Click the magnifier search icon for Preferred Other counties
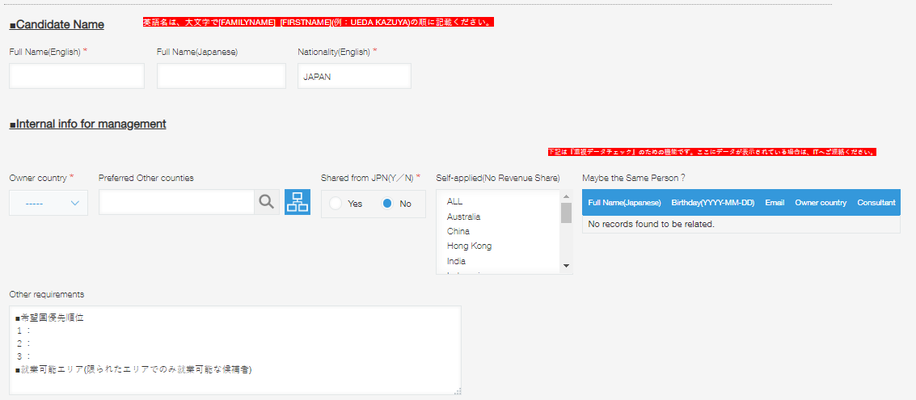 267,202
